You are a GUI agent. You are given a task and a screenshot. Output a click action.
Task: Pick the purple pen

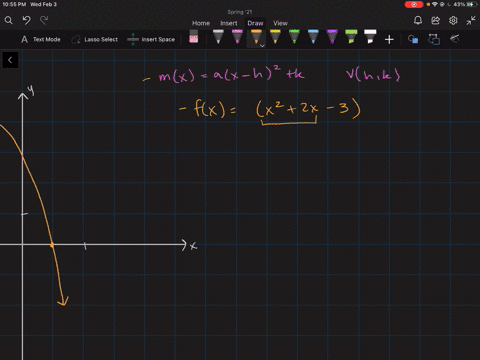coord(332,37)
